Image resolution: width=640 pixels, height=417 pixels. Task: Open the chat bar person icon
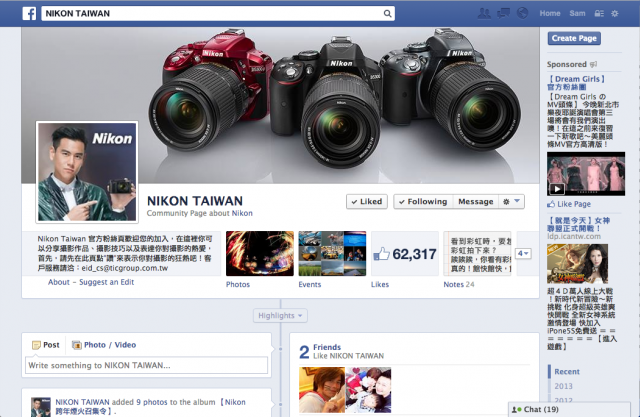(516, 410)
